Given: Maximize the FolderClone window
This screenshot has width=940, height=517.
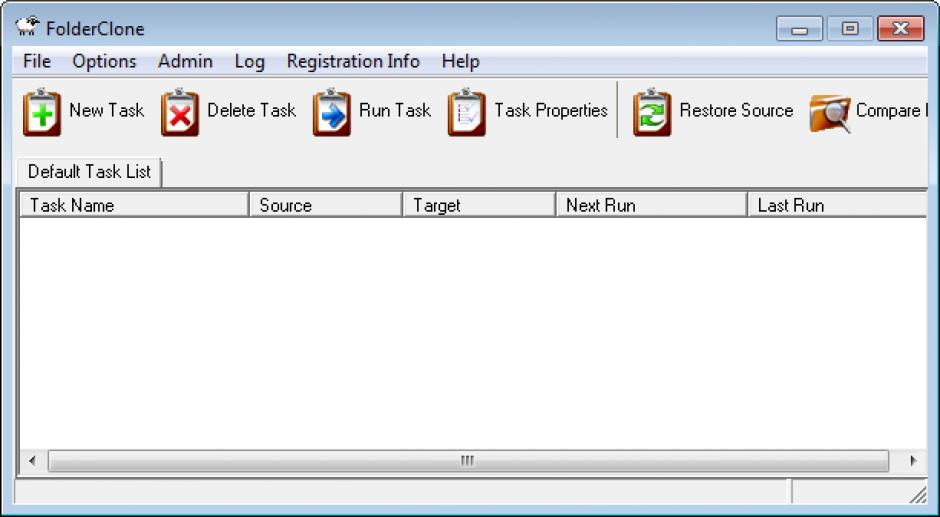Looking at the screenshot, I should coord(850,29).
